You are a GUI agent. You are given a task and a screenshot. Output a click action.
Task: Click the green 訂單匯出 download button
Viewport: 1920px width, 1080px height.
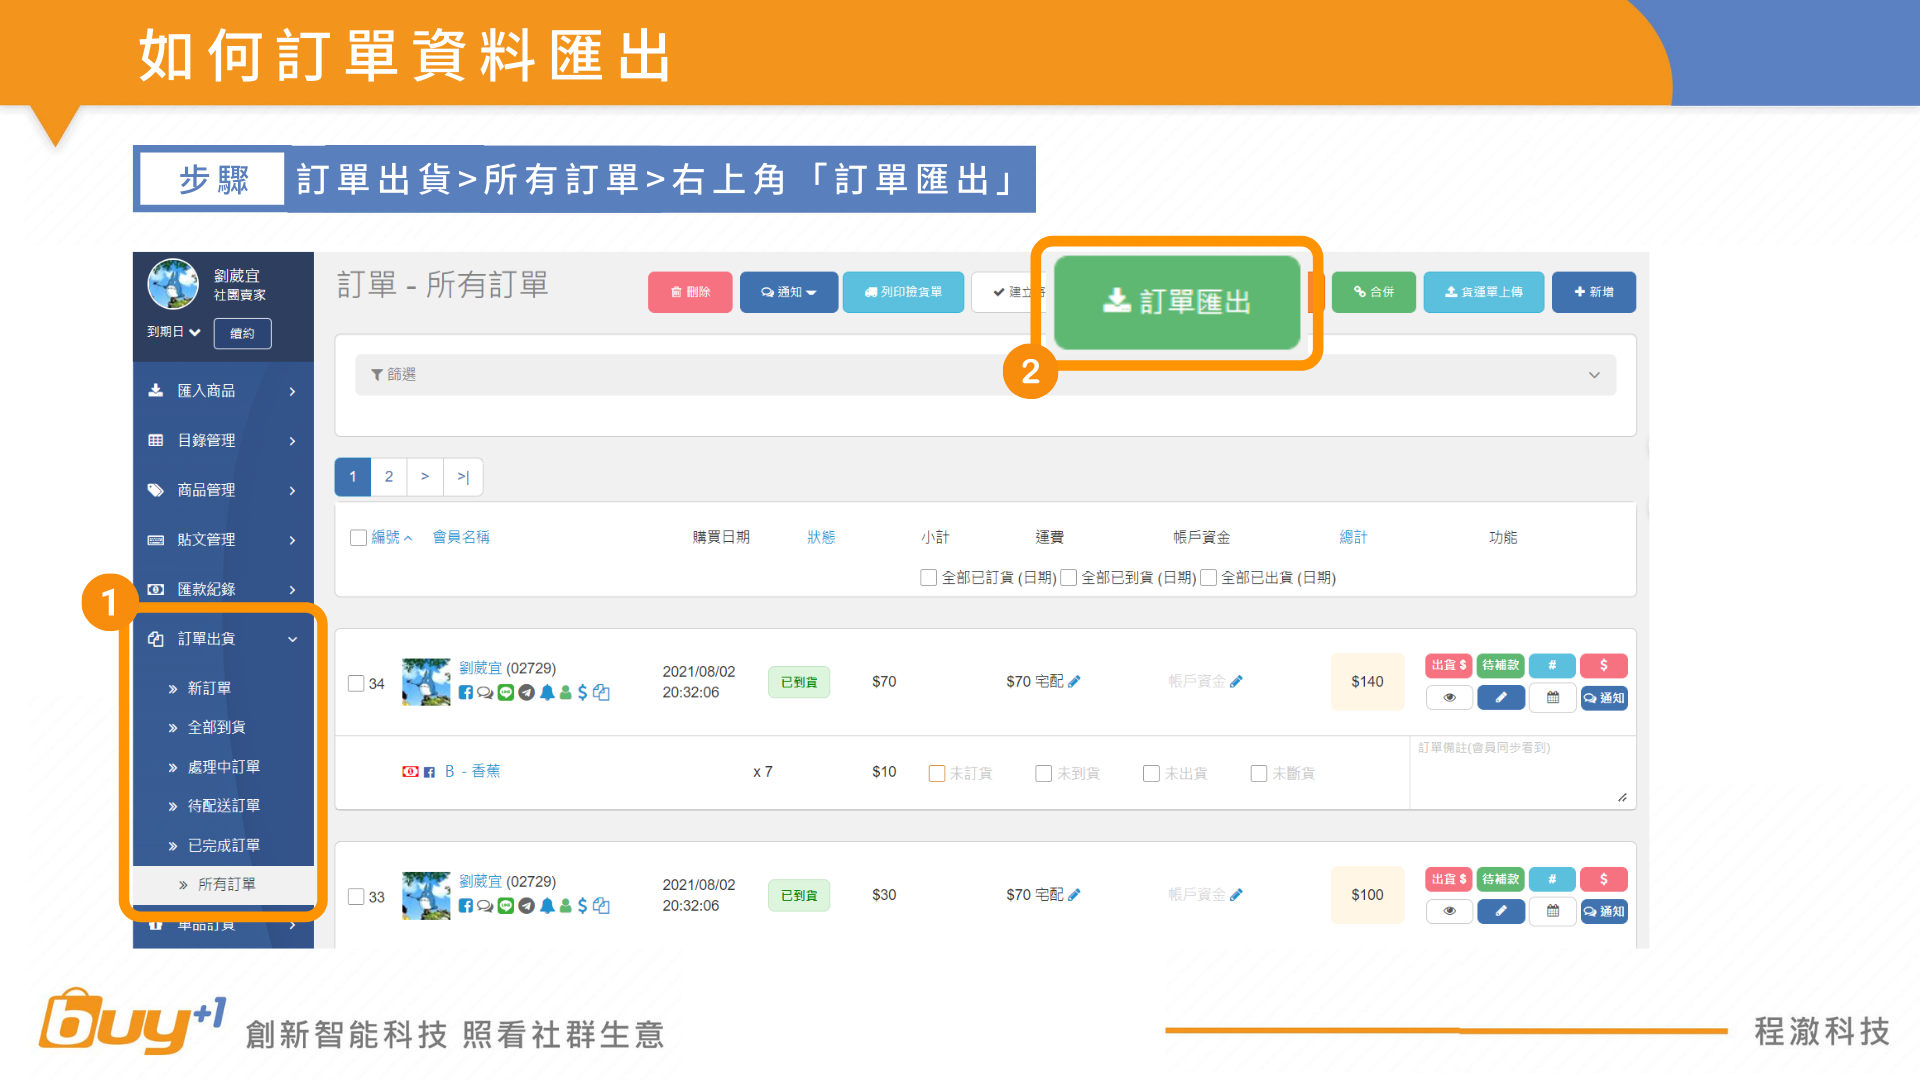click(x=1177, y=301)
